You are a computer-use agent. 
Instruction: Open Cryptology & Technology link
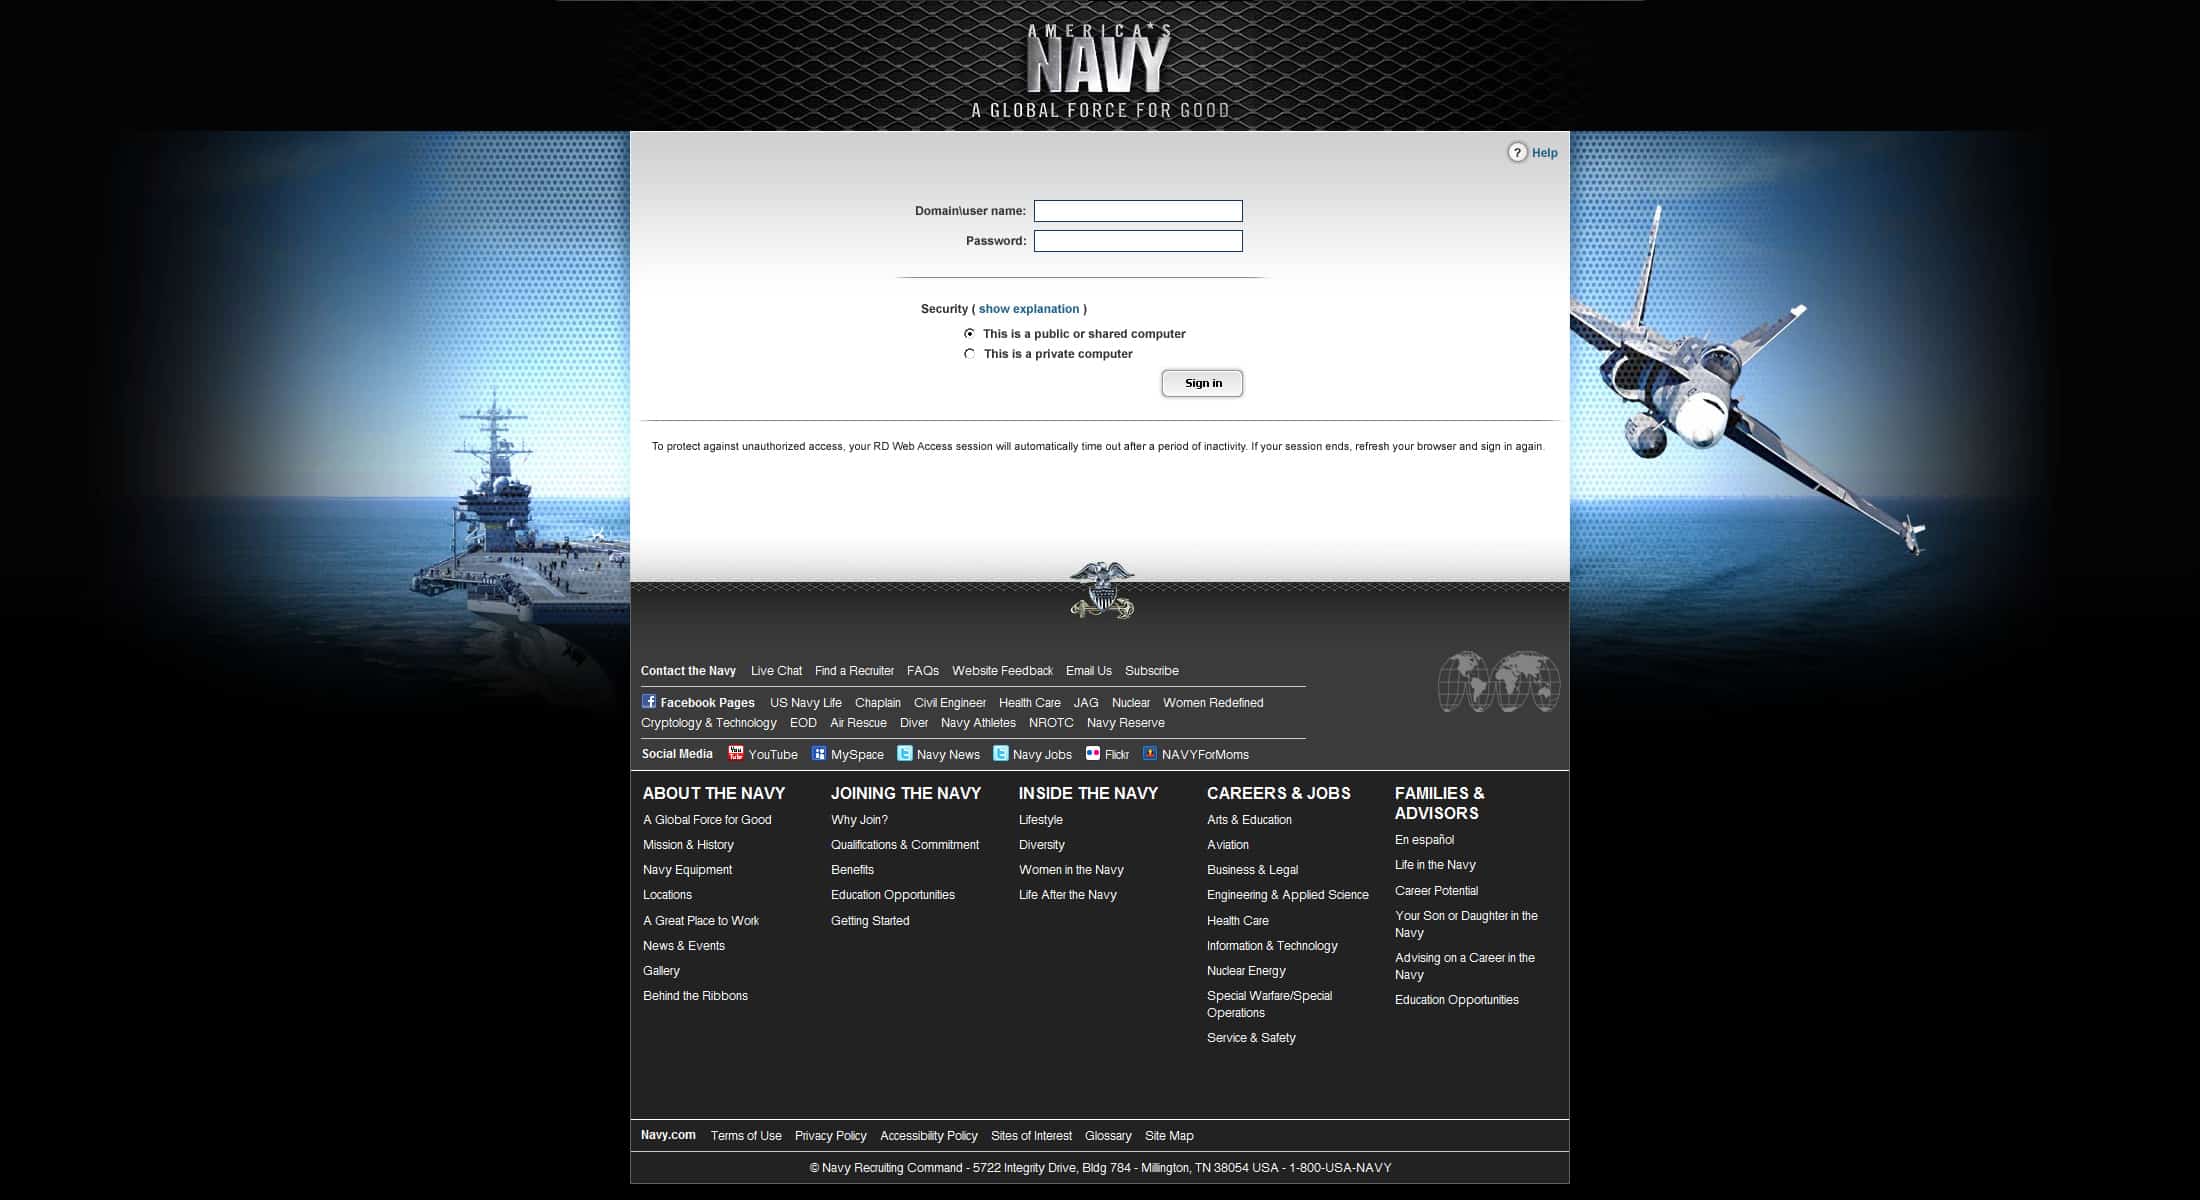pos(709,723)
